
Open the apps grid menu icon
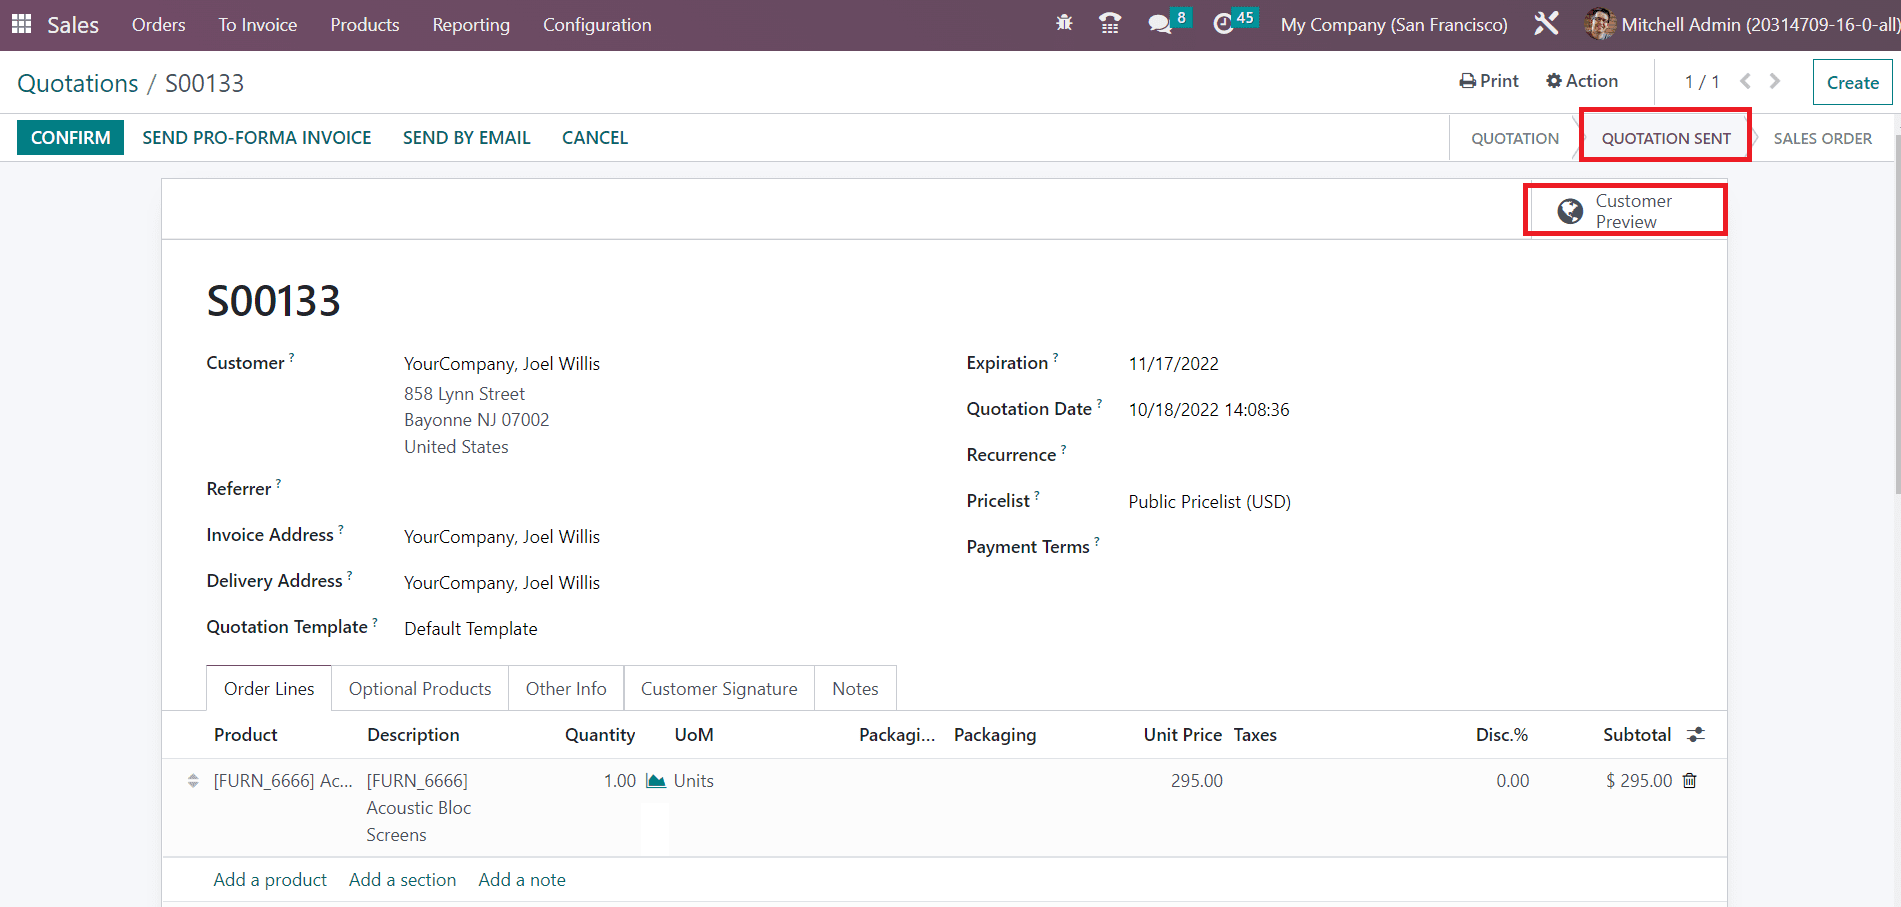pyautogui.click(x=21, y=24)
